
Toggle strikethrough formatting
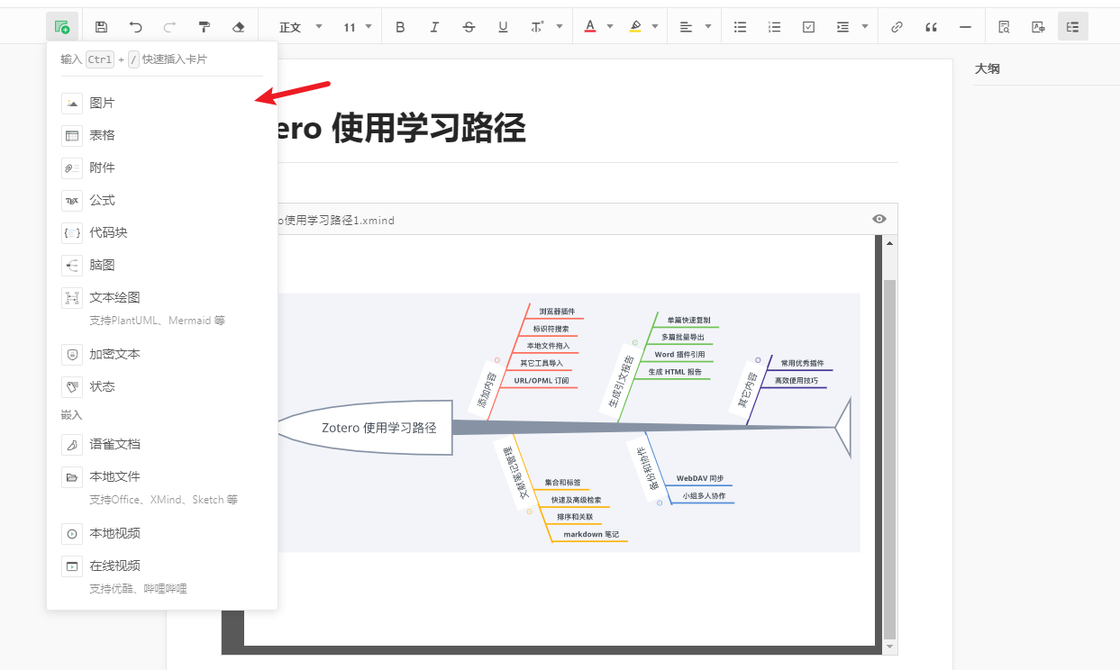tap(469, 27)
